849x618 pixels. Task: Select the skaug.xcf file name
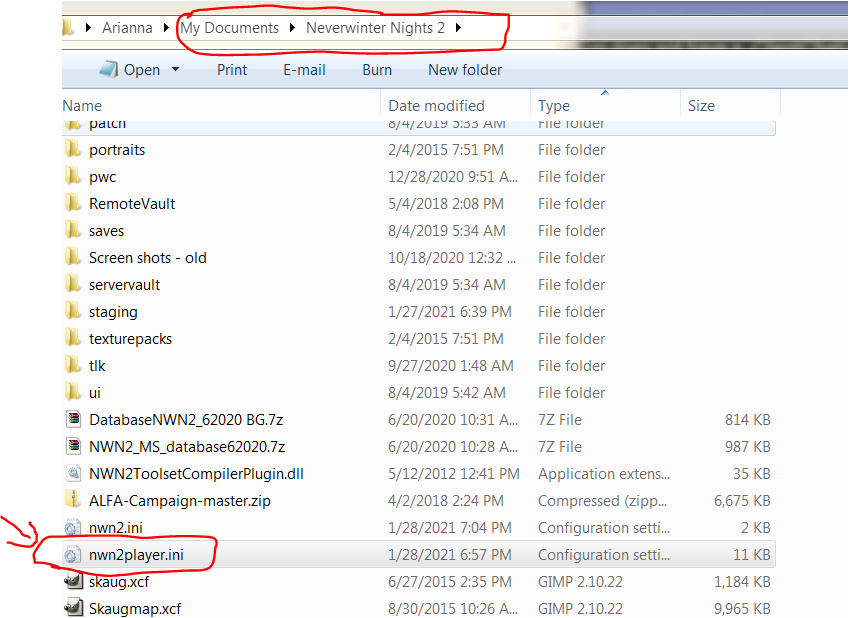point(119,582)
